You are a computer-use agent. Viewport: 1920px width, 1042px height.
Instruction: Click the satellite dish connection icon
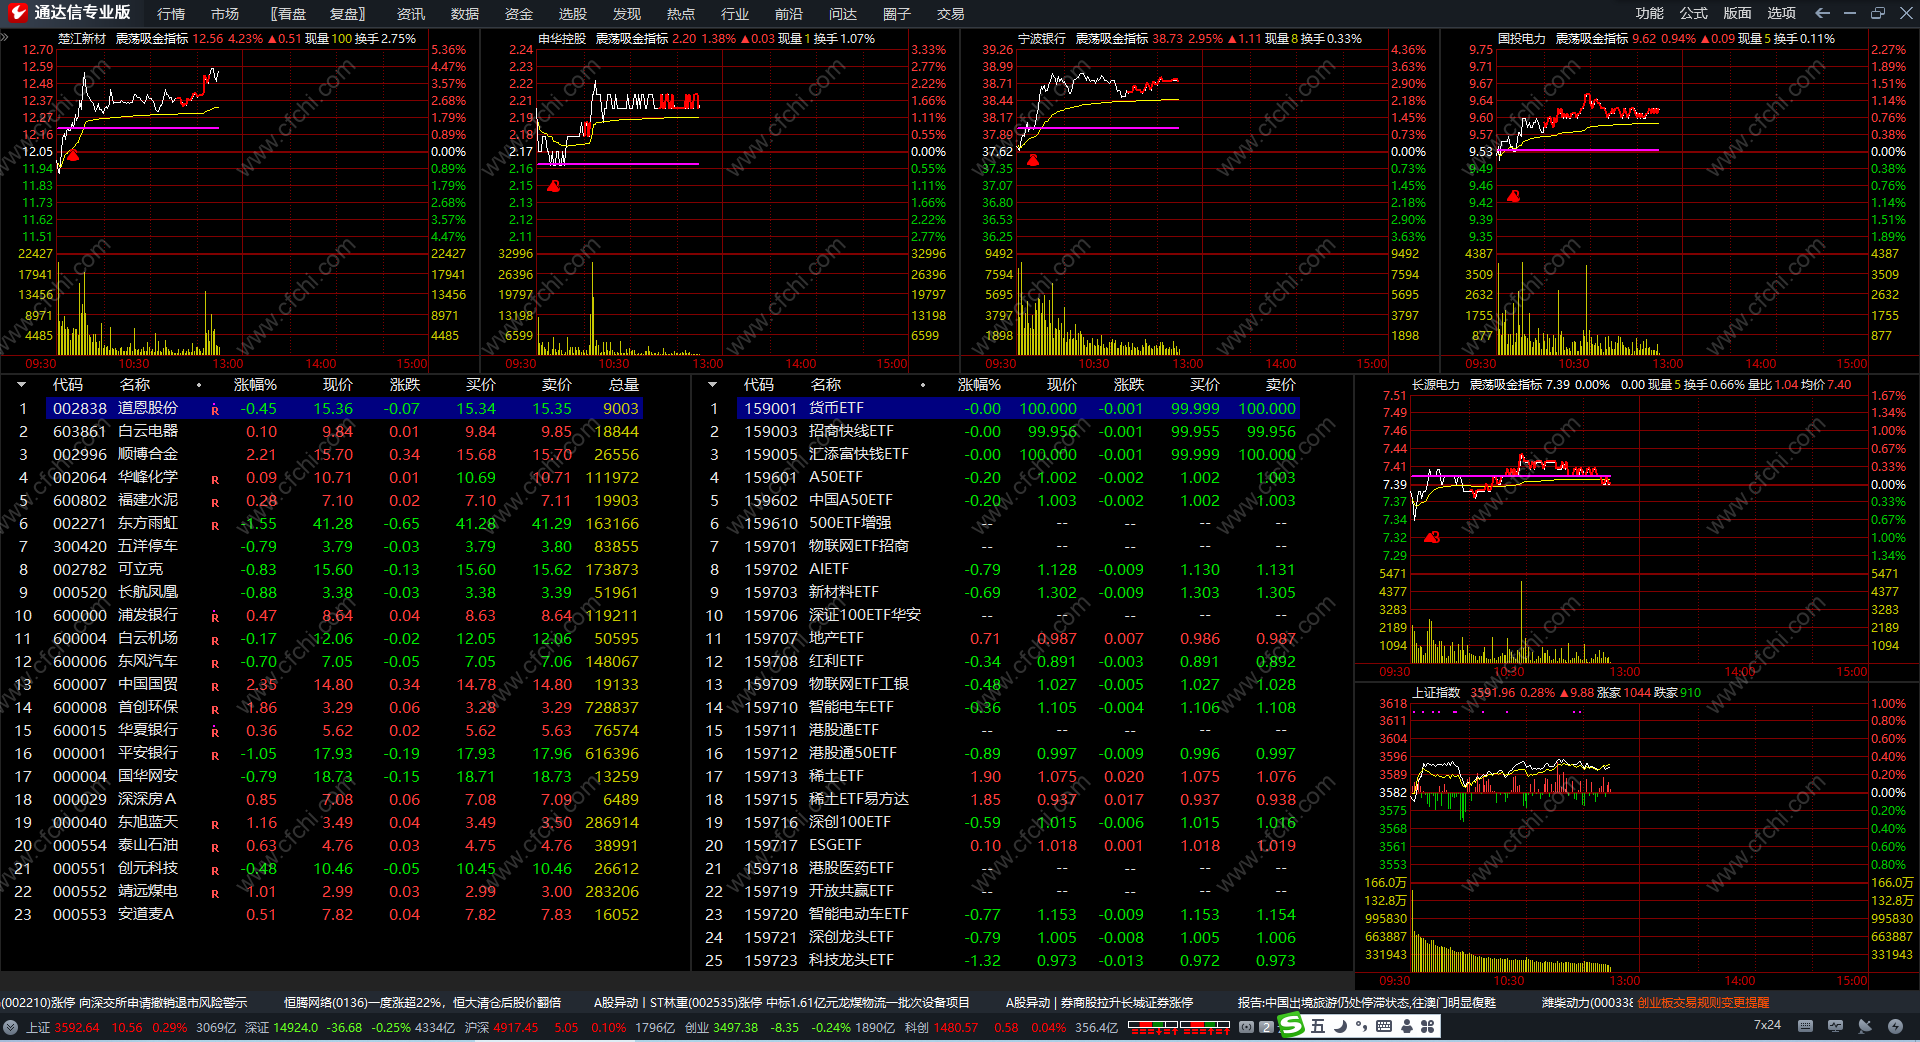pos(1865,1026)
